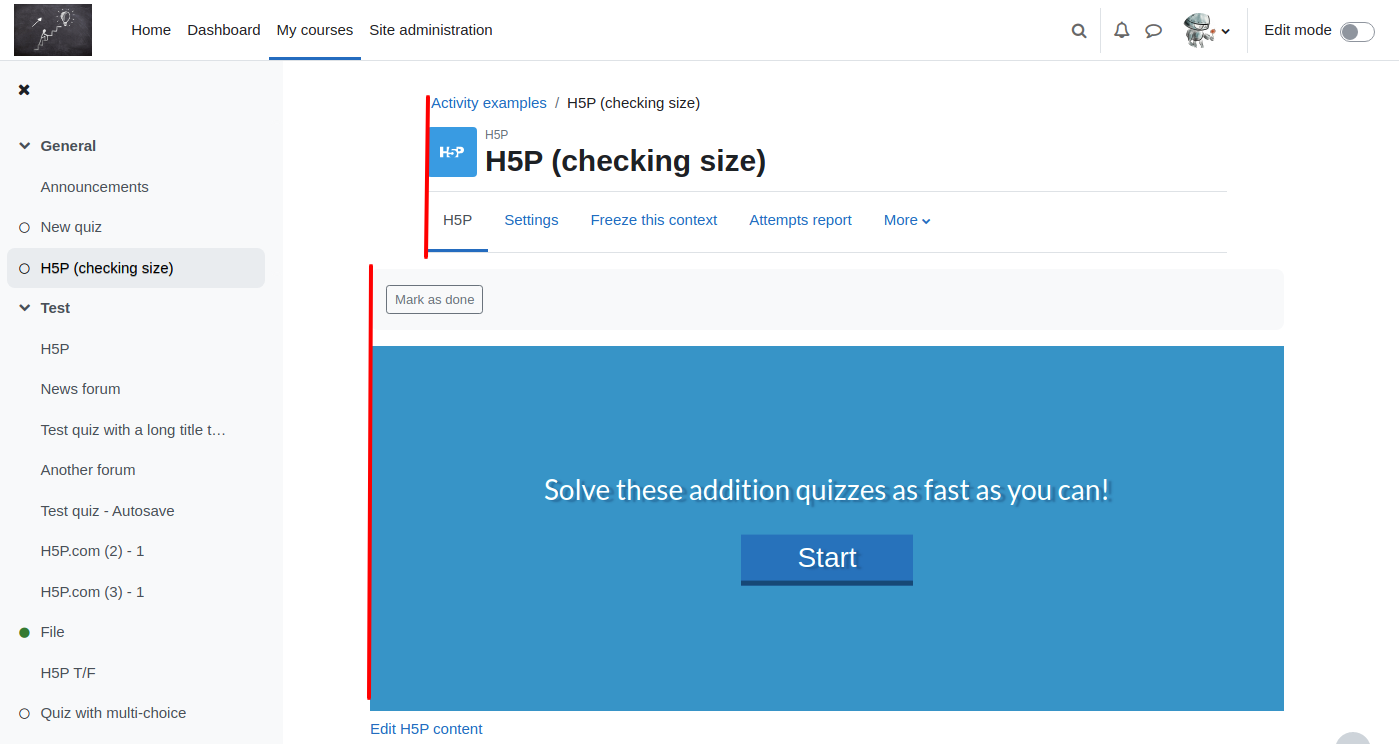Click completion circle beside H5P (checking size)
This screenshot has height=744, width=1399.
point(25,268)
